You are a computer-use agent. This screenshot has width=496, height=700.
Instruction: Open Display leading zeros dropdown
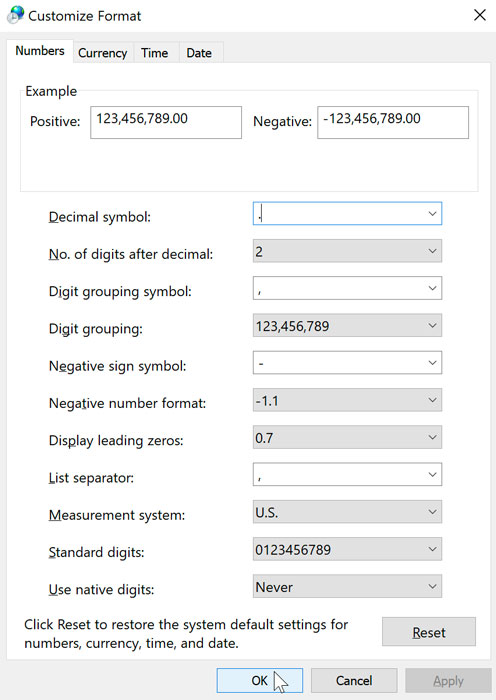[347, 437]
